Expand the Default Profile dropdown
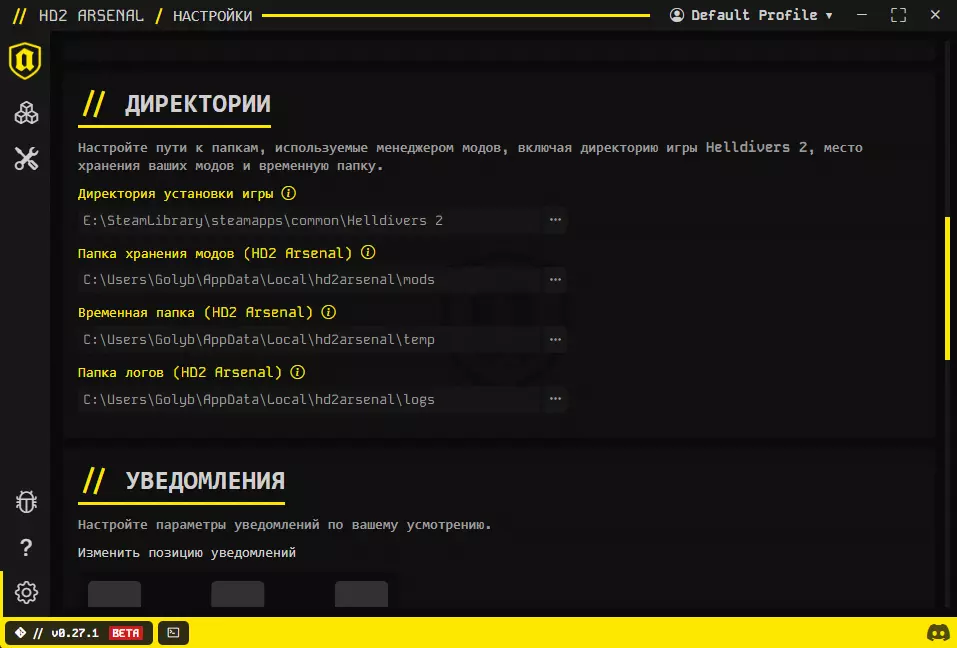The width and height of the screenshot is (957, 648). pyautogui.click(x=751, y=15)
